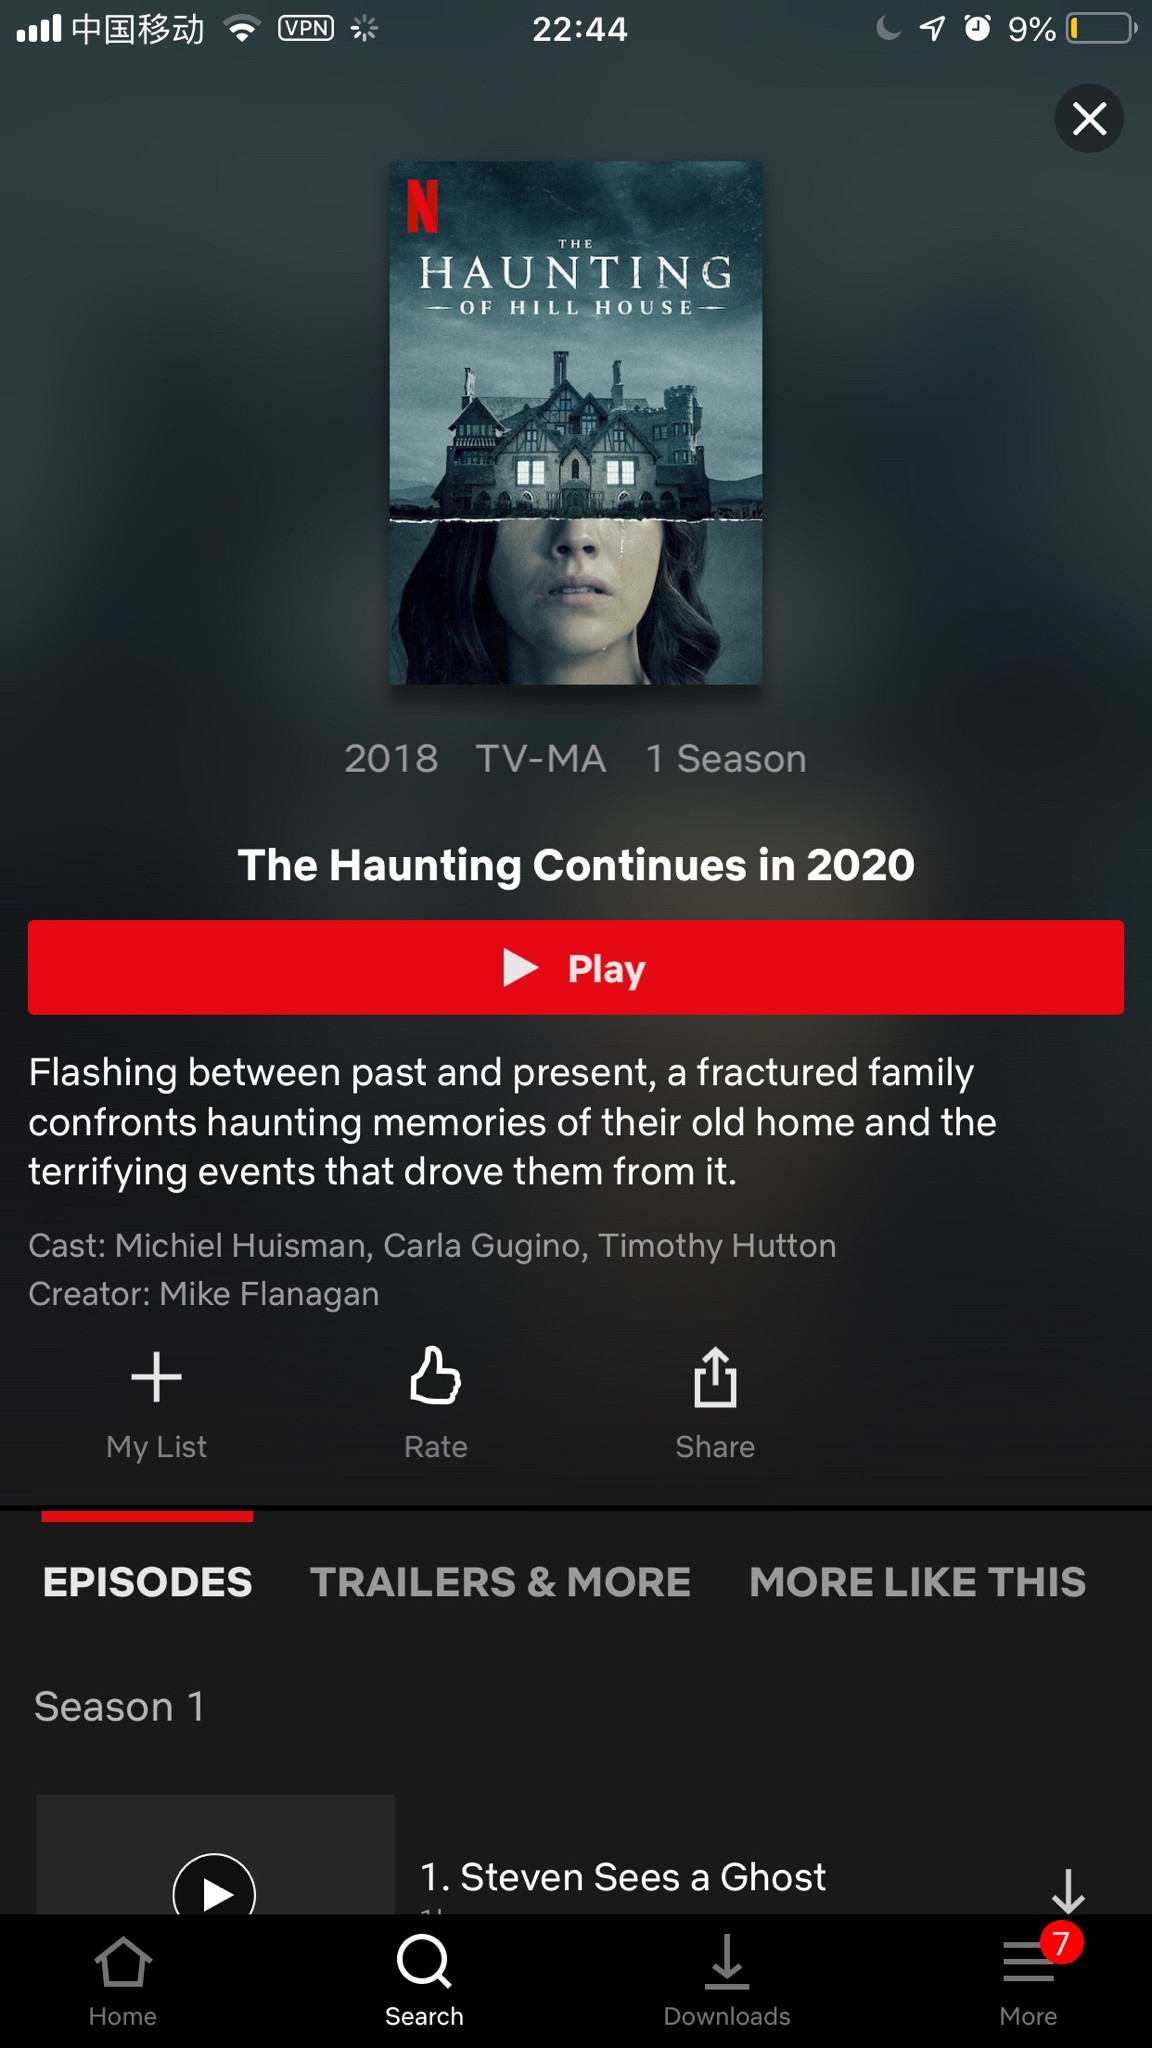Image resolution: width=1152 pixels, height=2048 pixels.
Task: Open More menu with 7 badge
Action: point(1030,1982)
